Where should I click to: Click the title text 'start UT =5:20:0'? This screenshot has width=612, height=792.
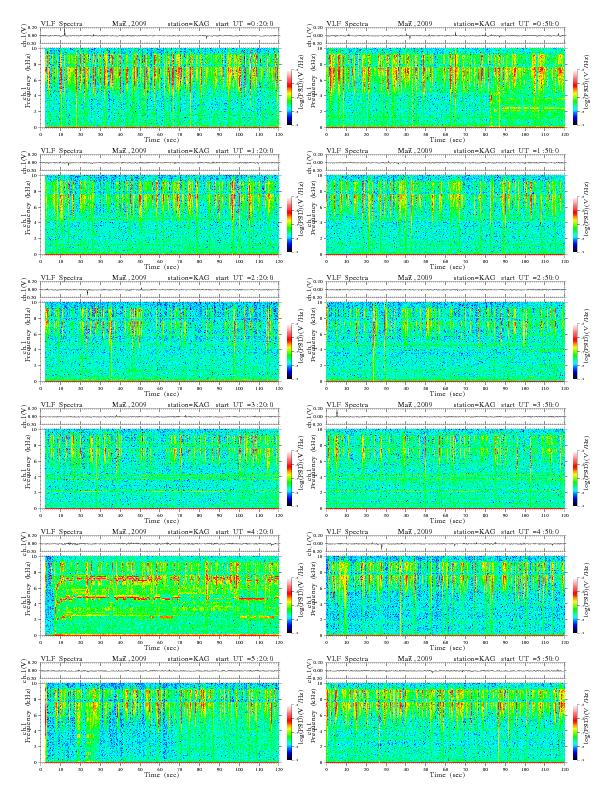(x=244, y=659)
